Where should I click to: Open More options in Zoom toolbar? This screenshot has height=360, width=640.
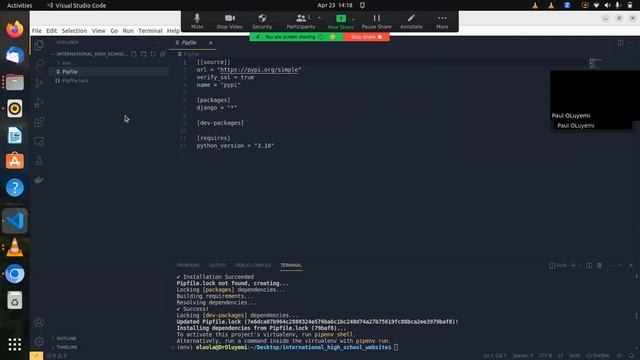click(x=442, y=21)
